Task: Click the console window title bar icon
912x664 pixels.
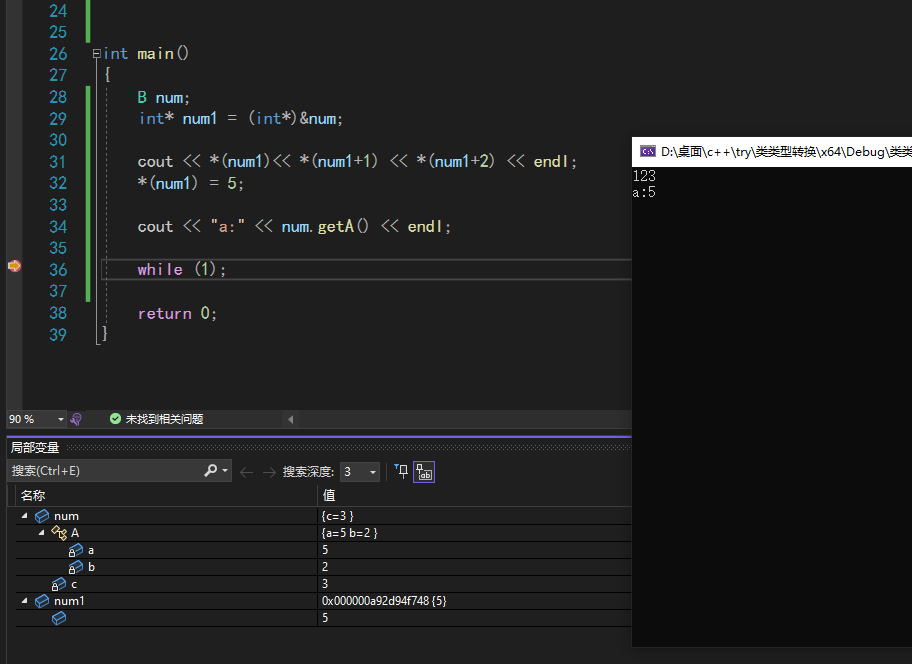Action: [x=647, y=152]
